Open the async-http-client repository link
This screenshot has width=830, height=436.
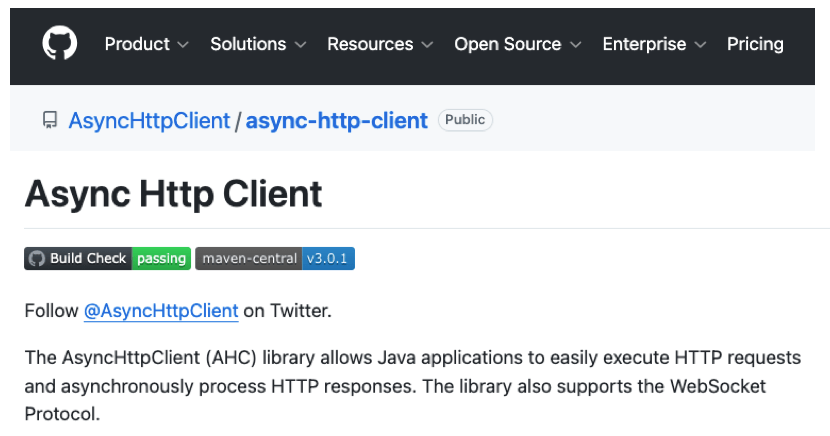[x=336, y=121]
